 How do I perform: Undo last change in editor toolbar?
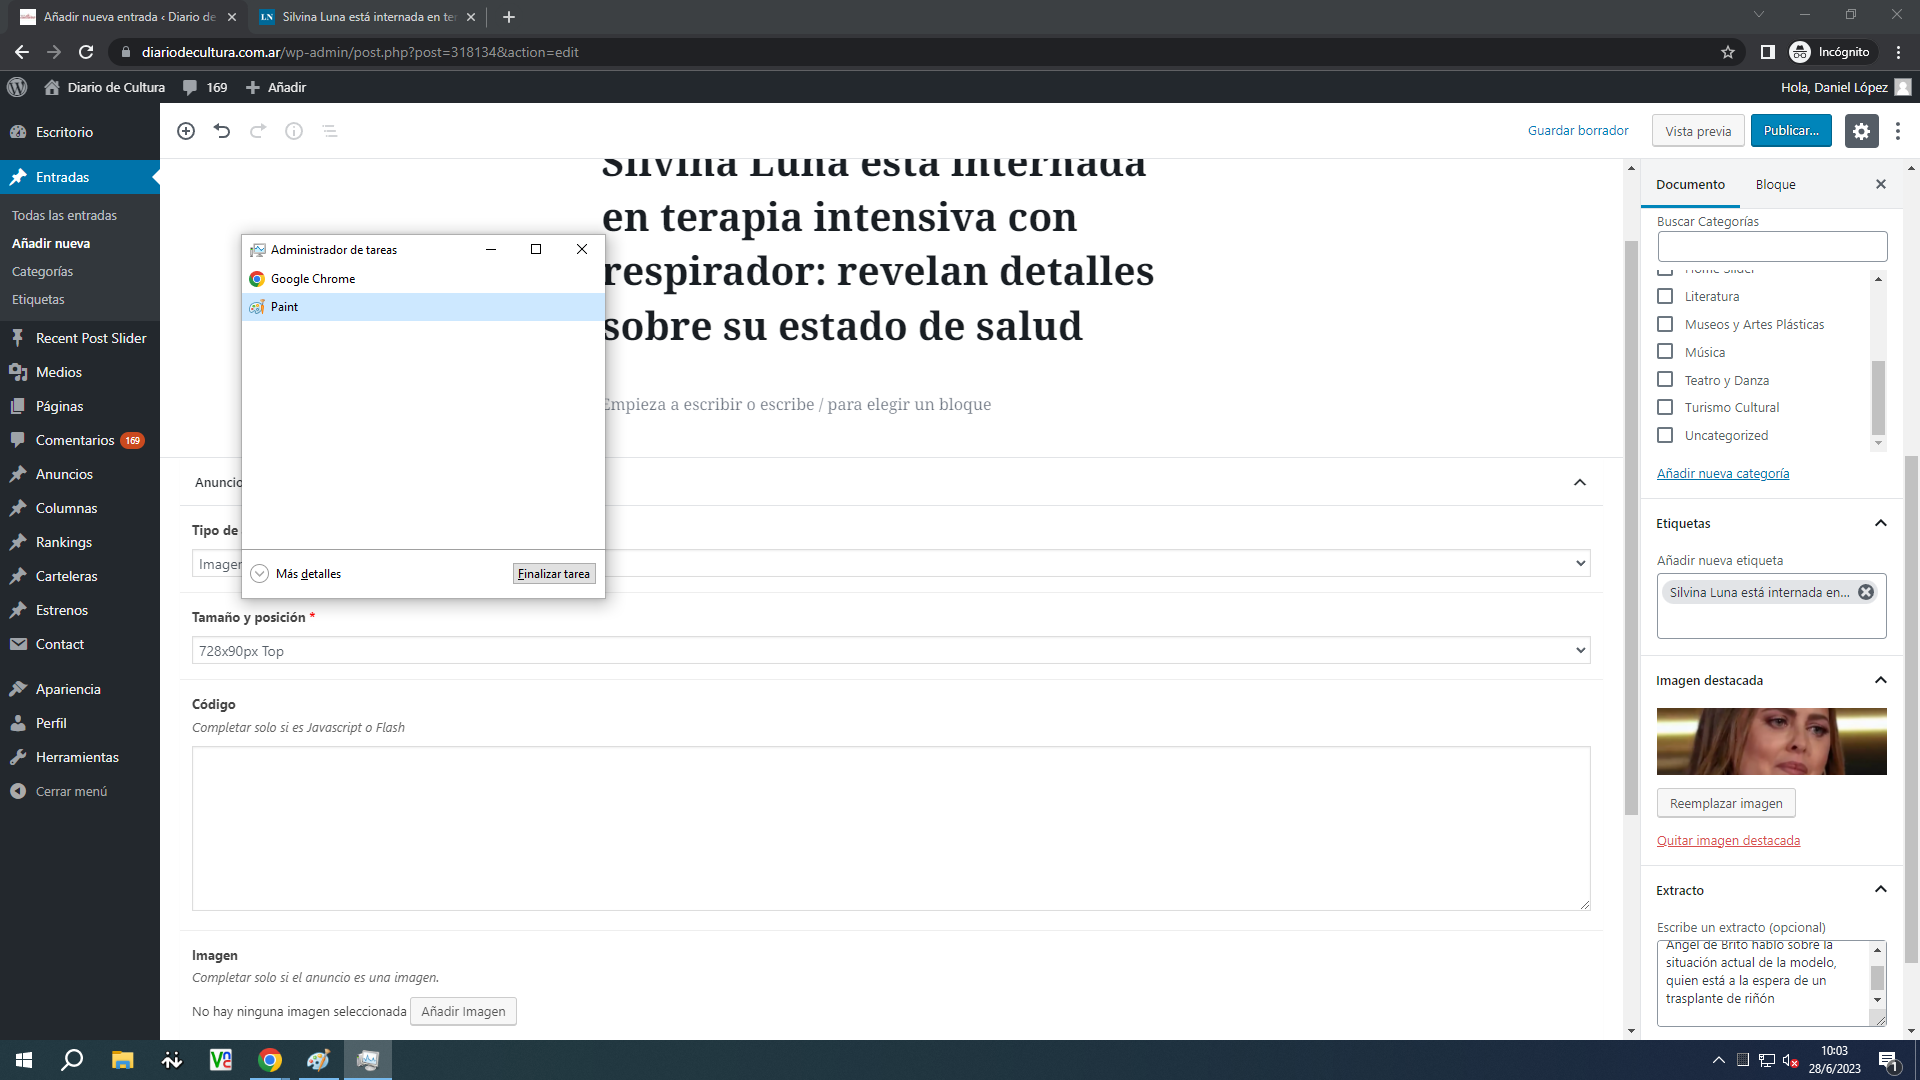222,131
